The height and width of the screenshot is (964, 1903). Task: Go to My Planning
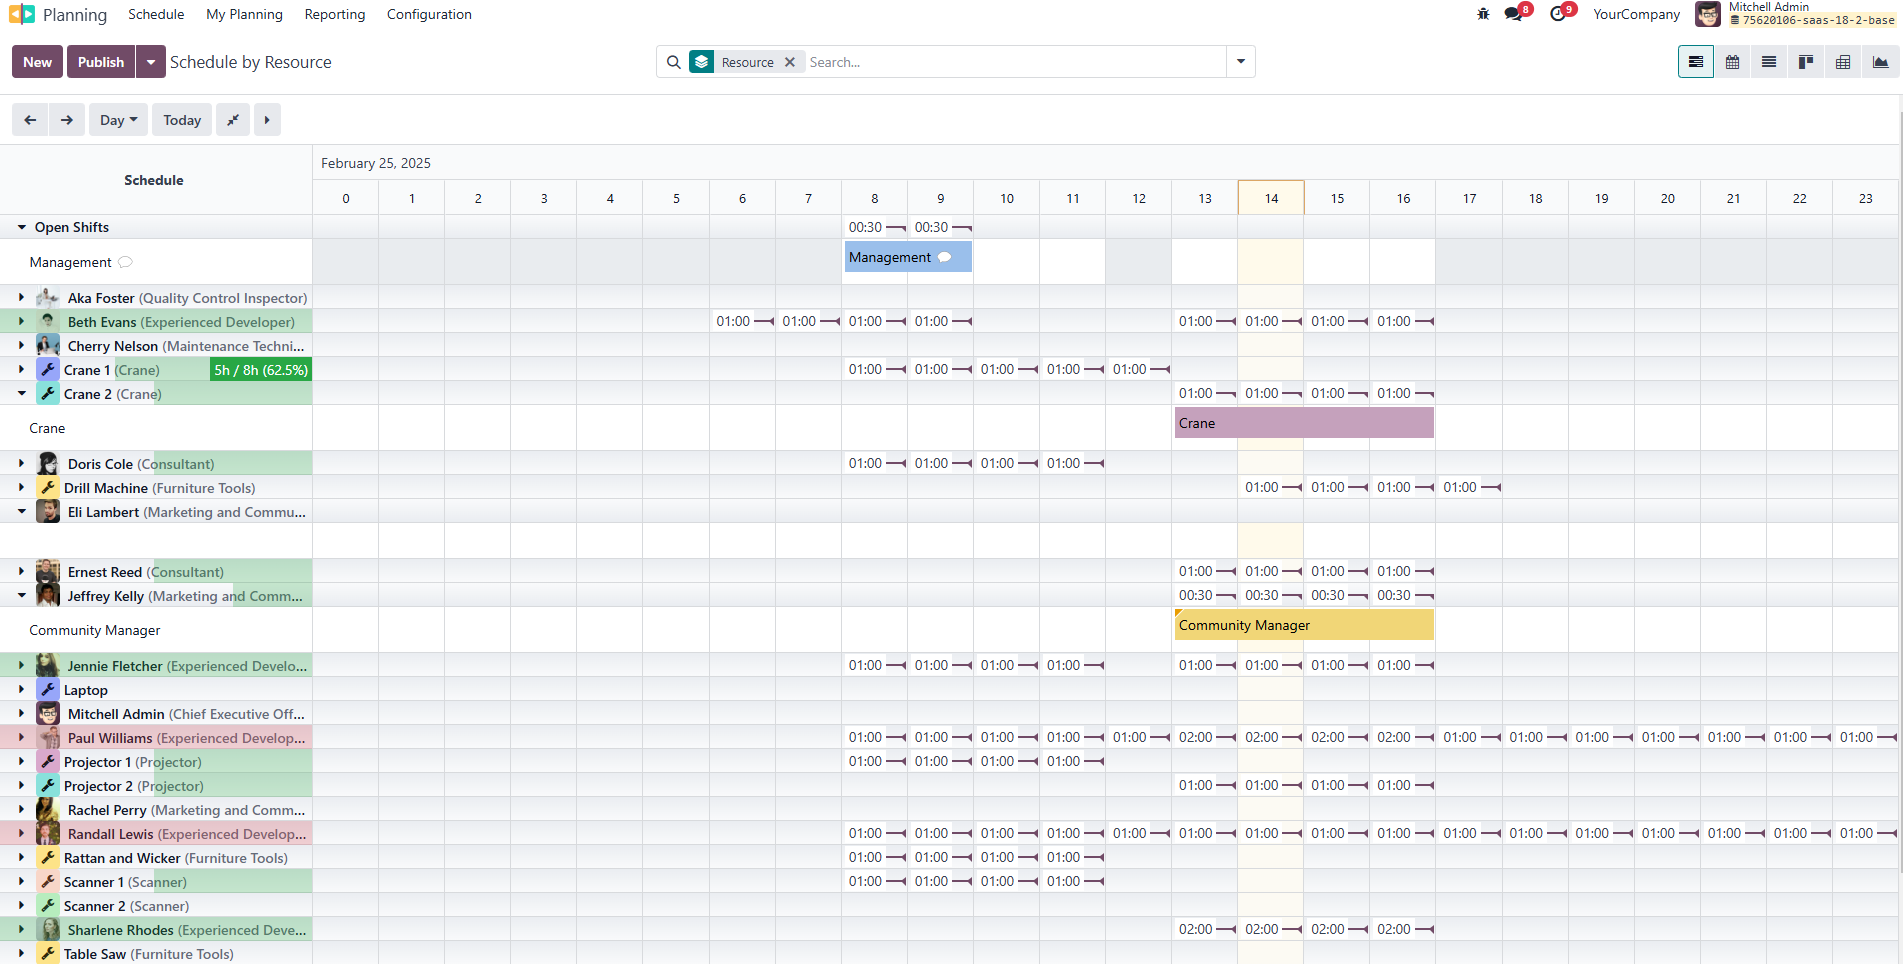(x=244, y=14)
